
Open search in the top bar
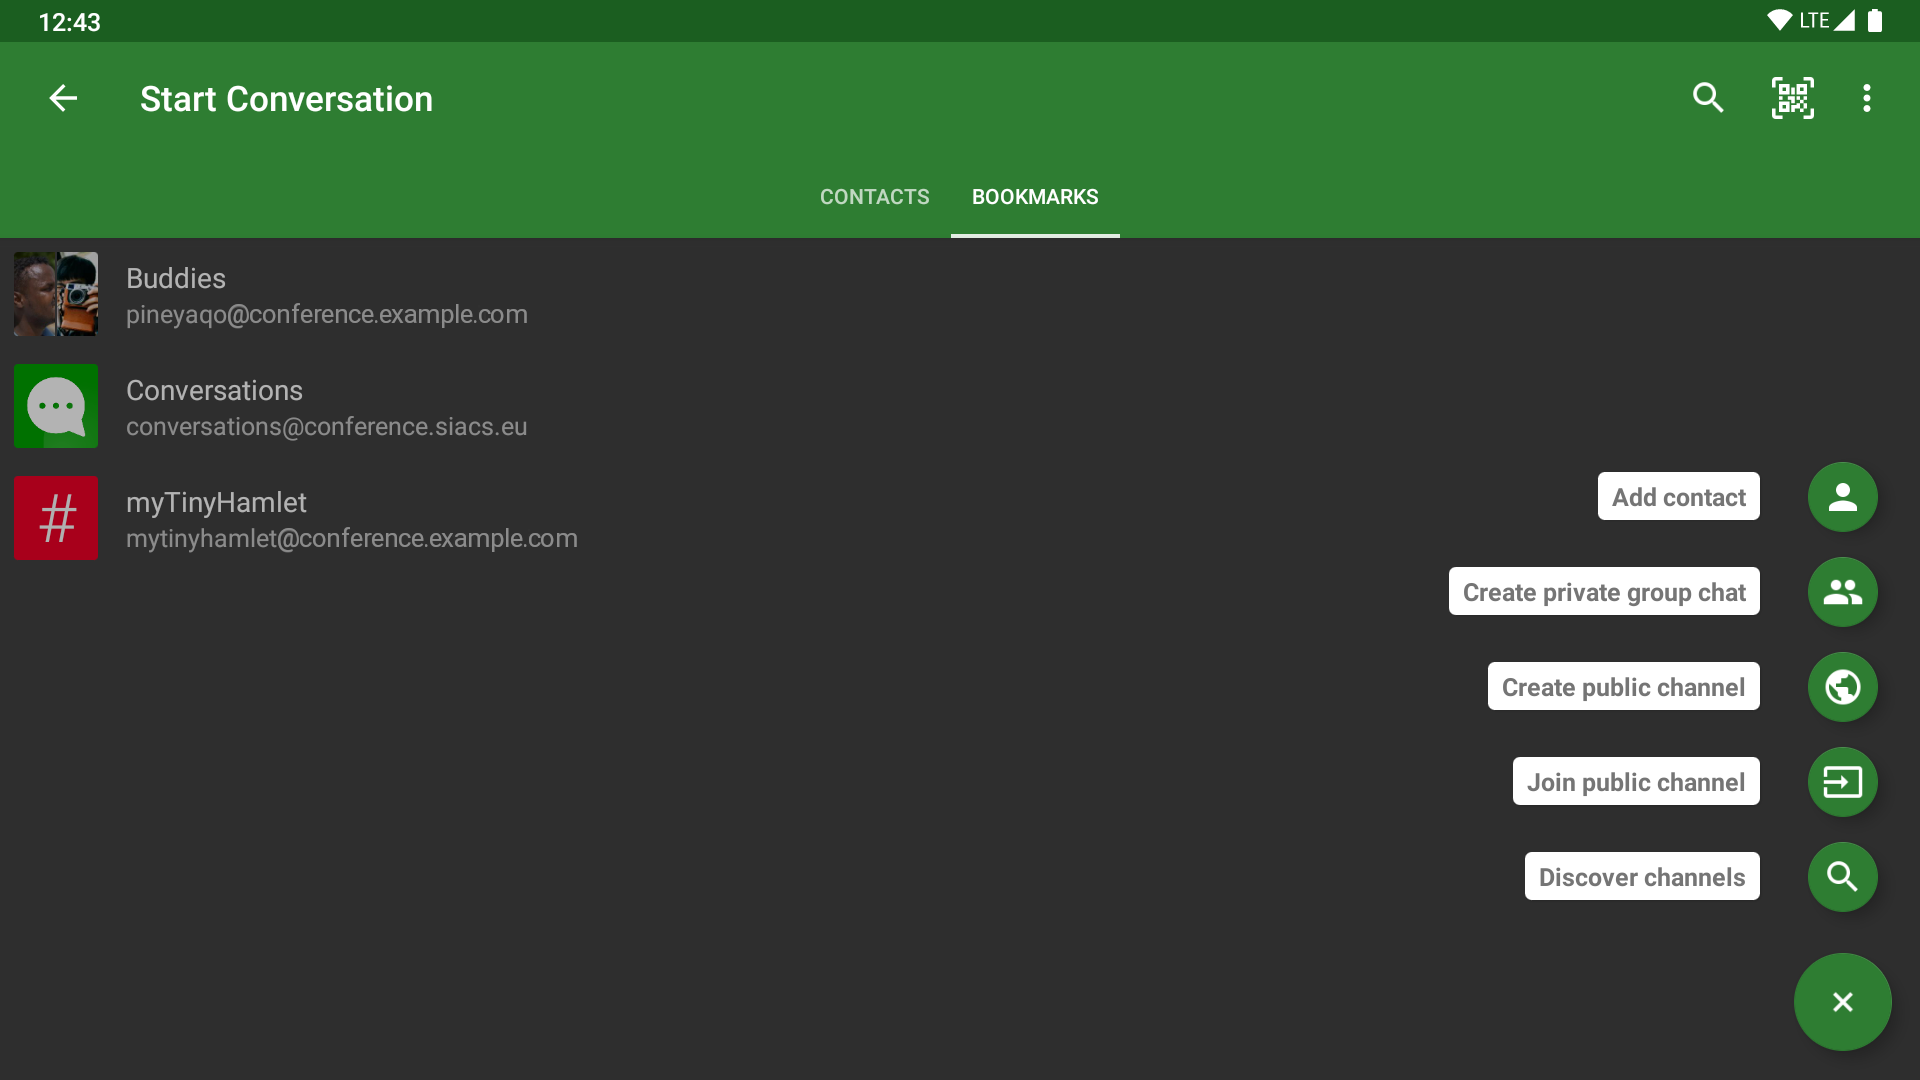pos(1708,98)
